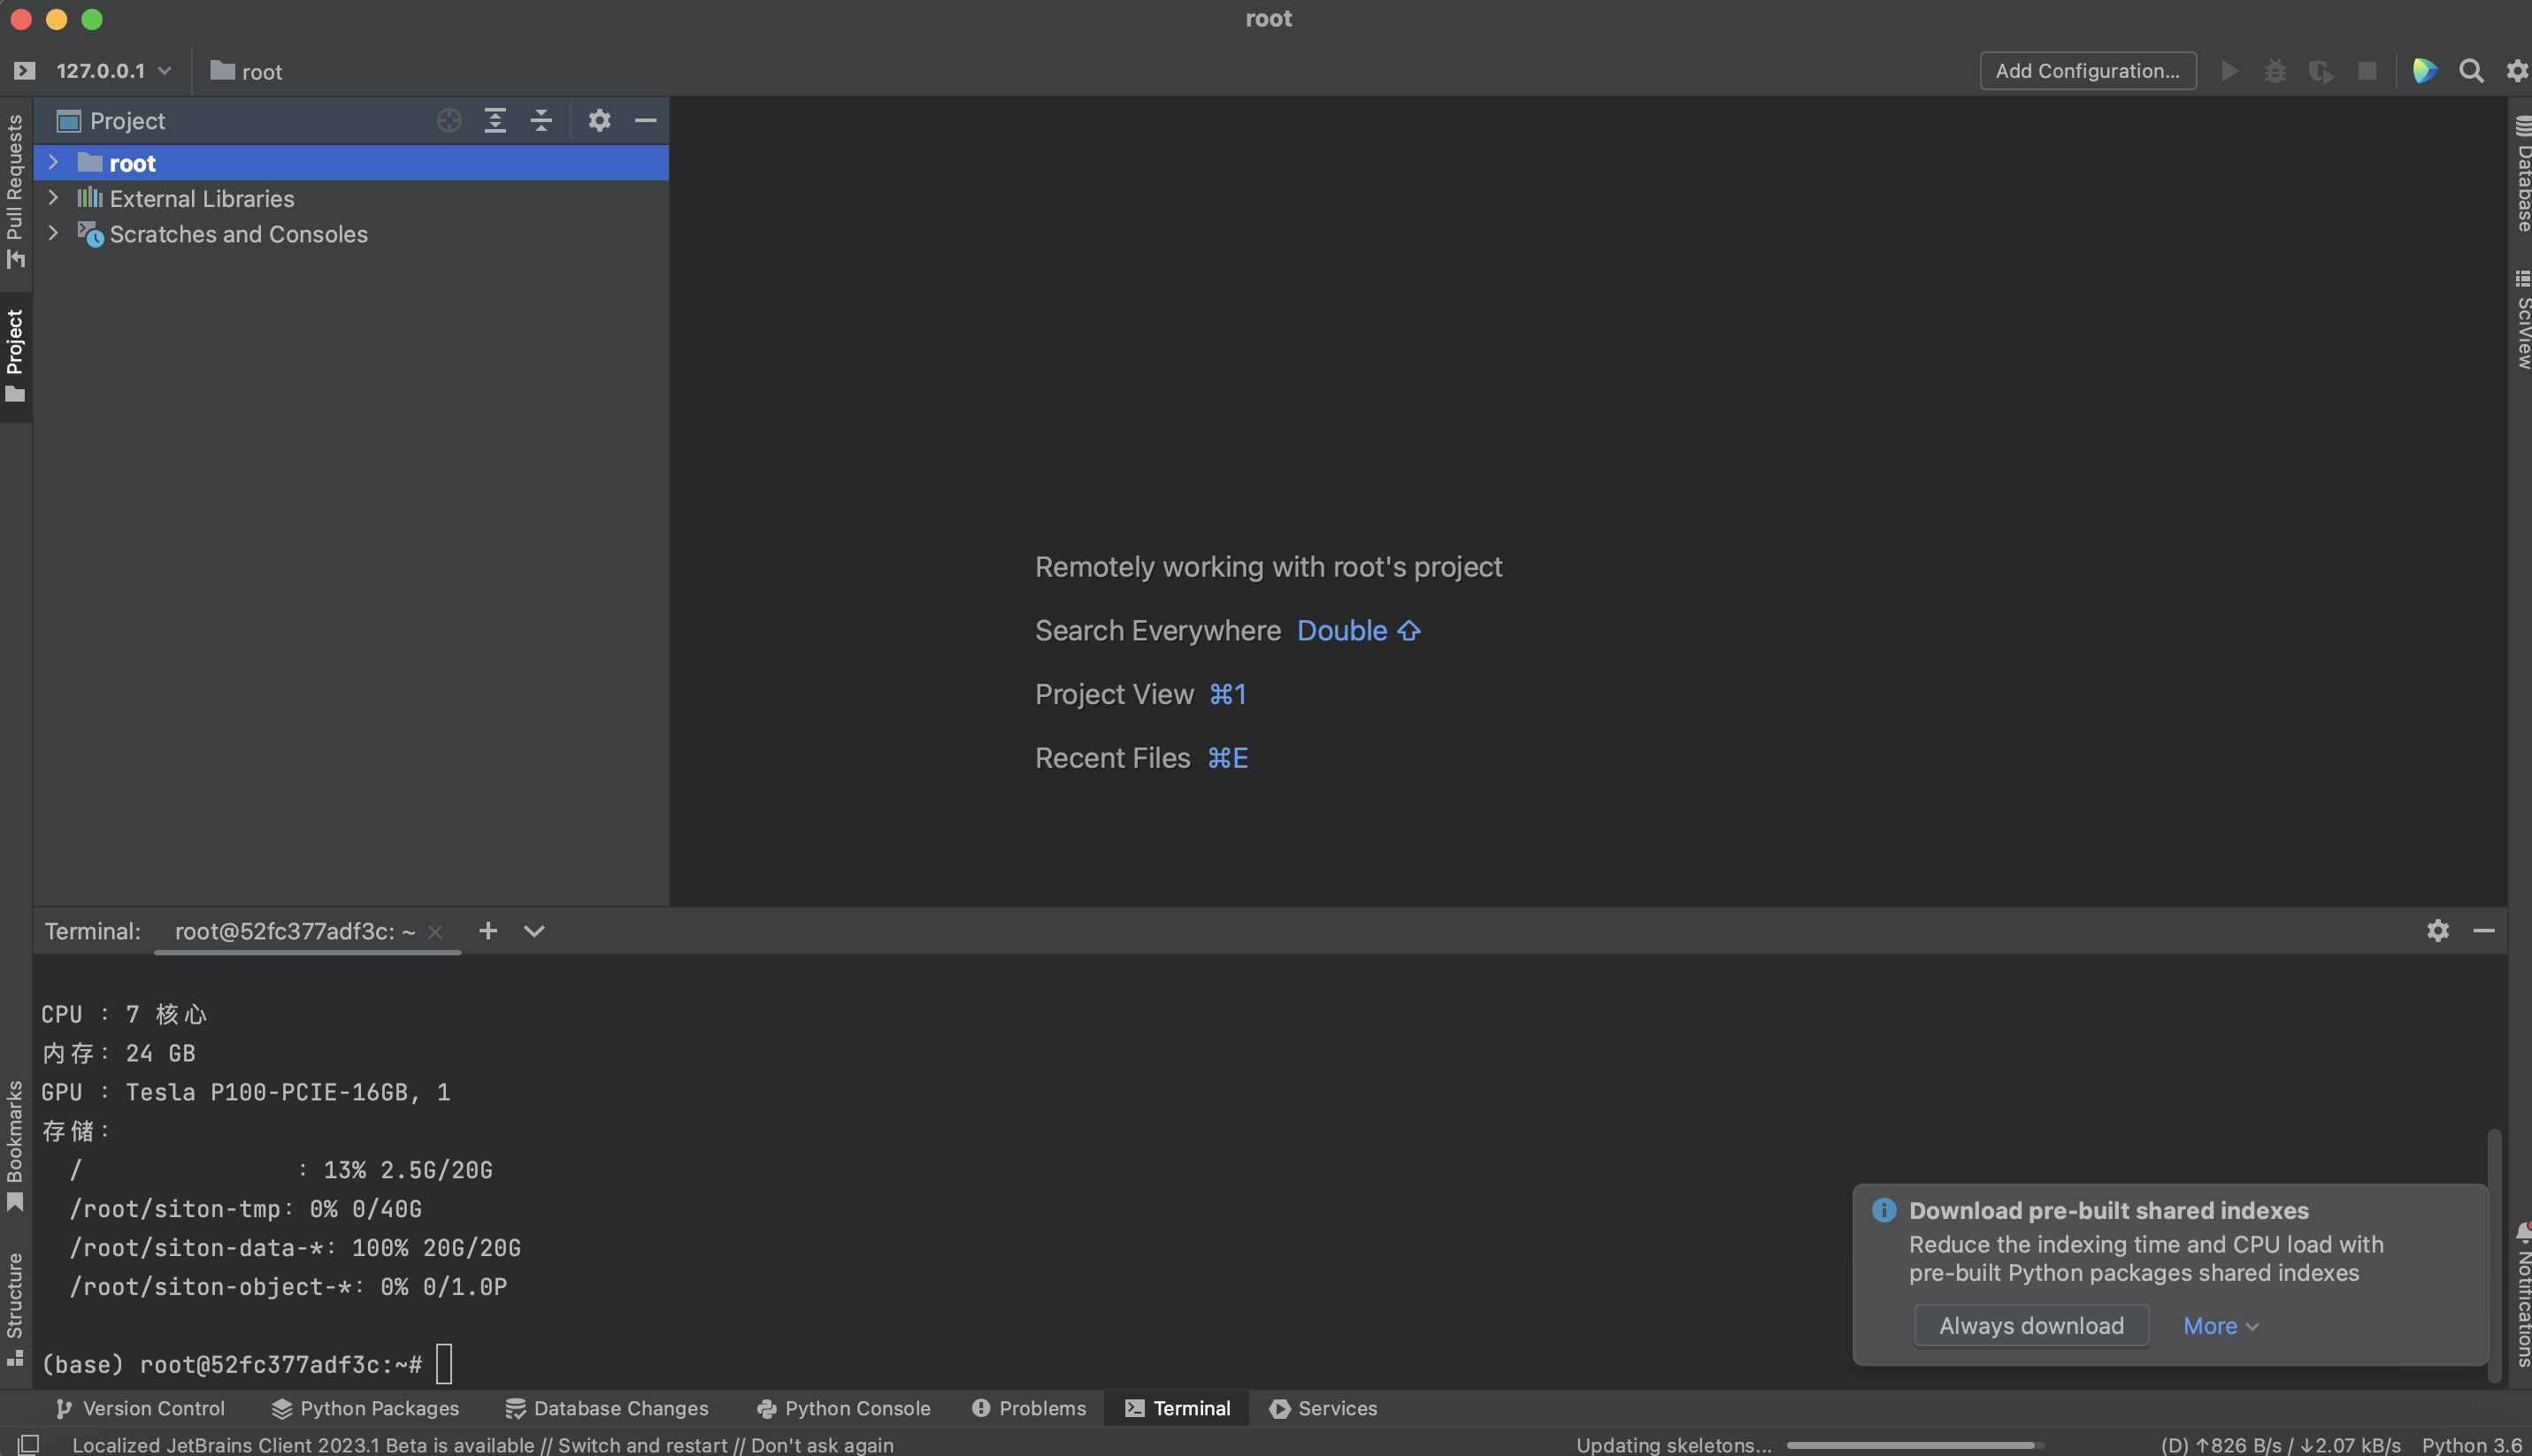Click Don't ask again status link
The image size is (2532, 1456).
tap(822, 1445)
